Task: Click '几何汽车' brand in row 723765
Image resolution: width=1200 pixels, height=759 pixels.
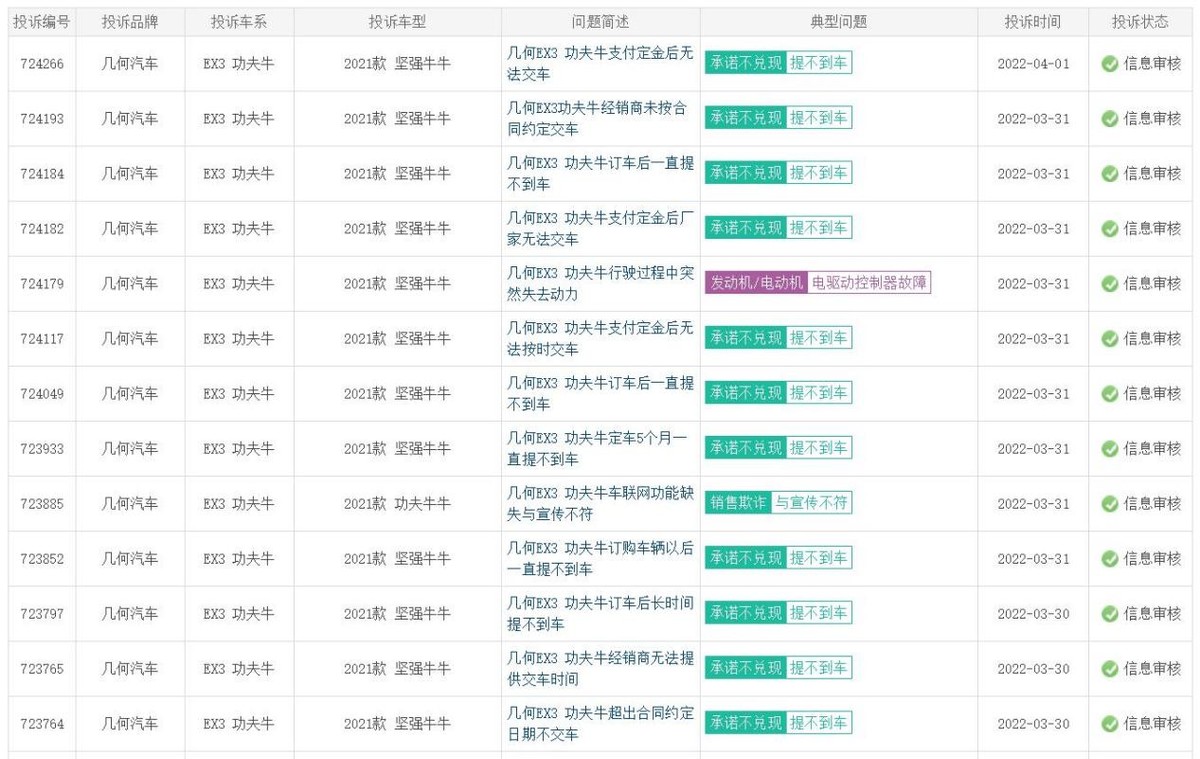Action: 130,669
